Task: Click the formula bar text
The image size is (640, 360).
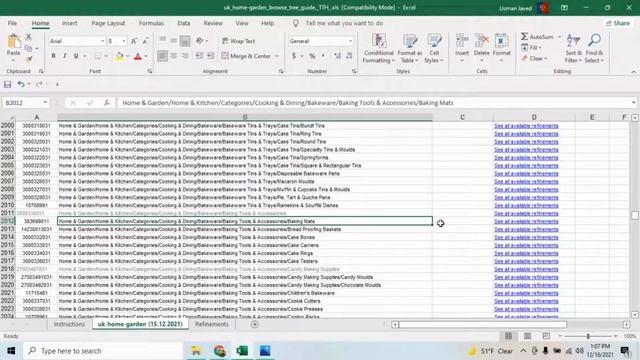Action: point(288,103)
